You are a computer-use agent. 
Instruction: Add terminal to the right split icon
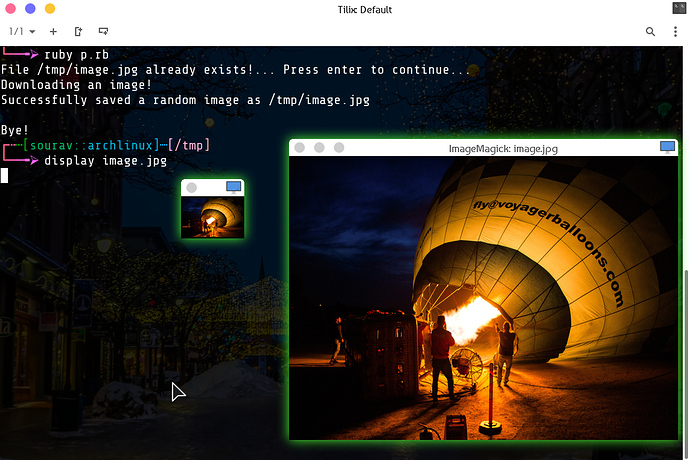pyautogui.click(x=78, y=32)
